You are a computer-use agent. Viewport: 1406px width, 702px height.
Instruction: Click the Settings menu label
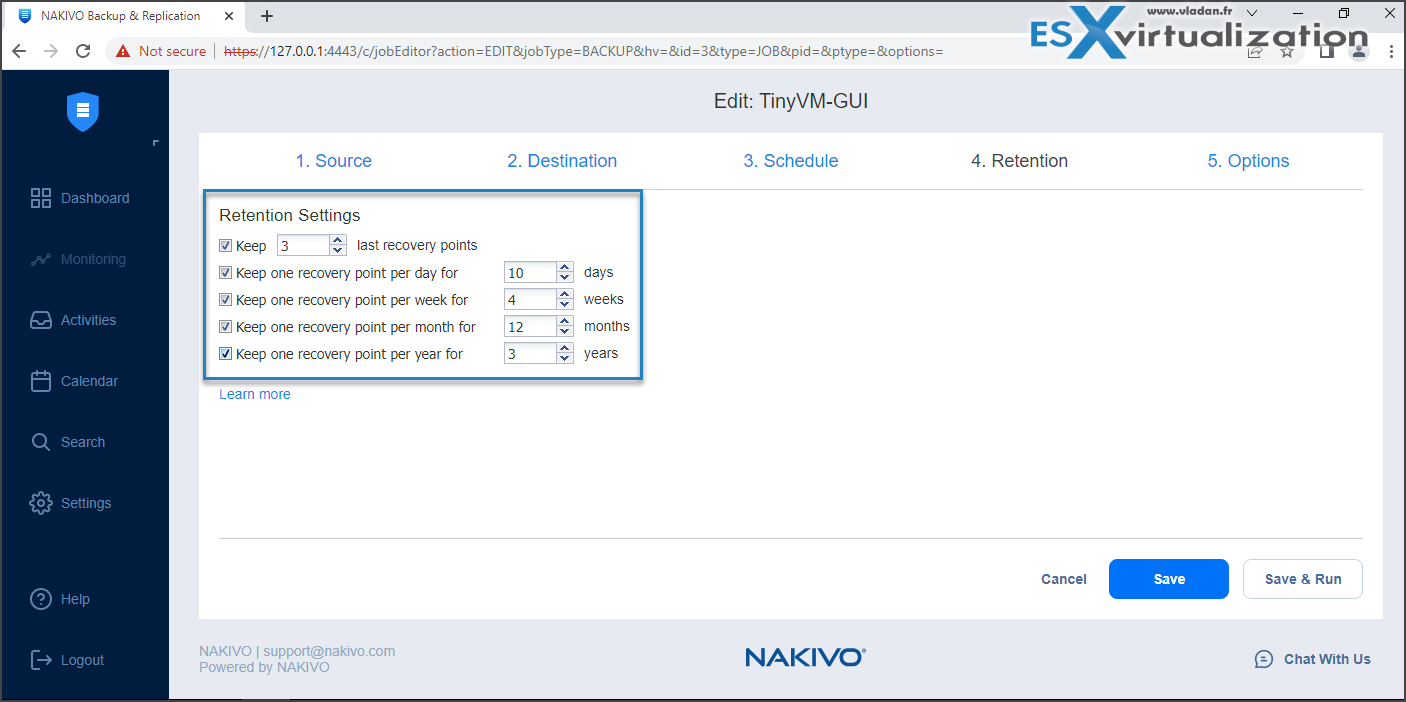(86, 503)
